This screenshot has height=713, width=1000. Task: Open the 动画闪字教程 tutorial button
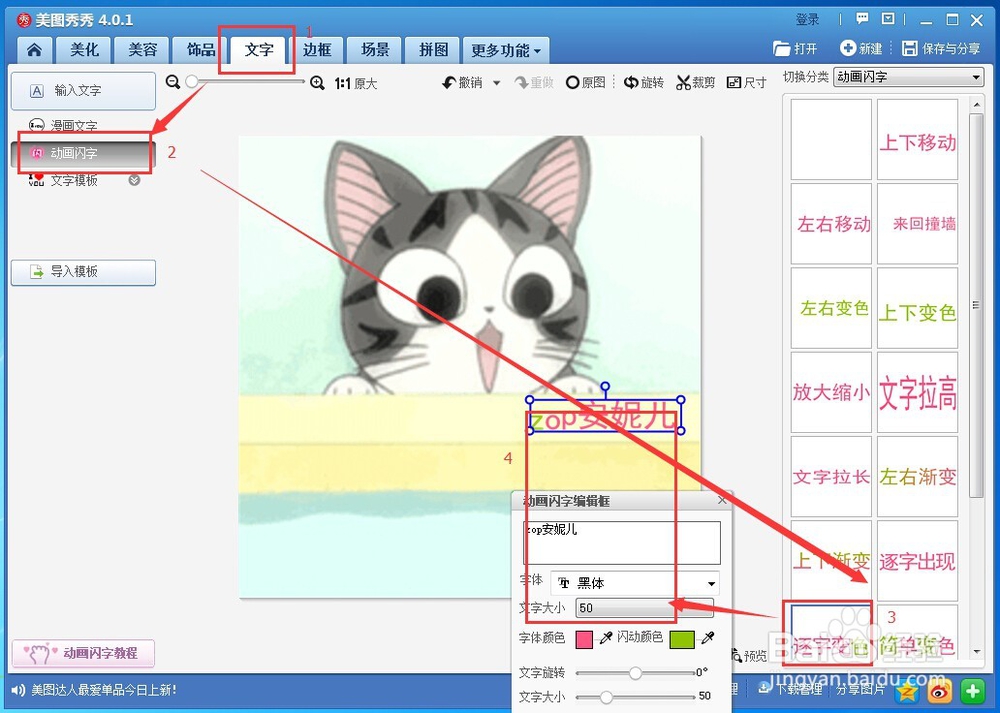83,653
